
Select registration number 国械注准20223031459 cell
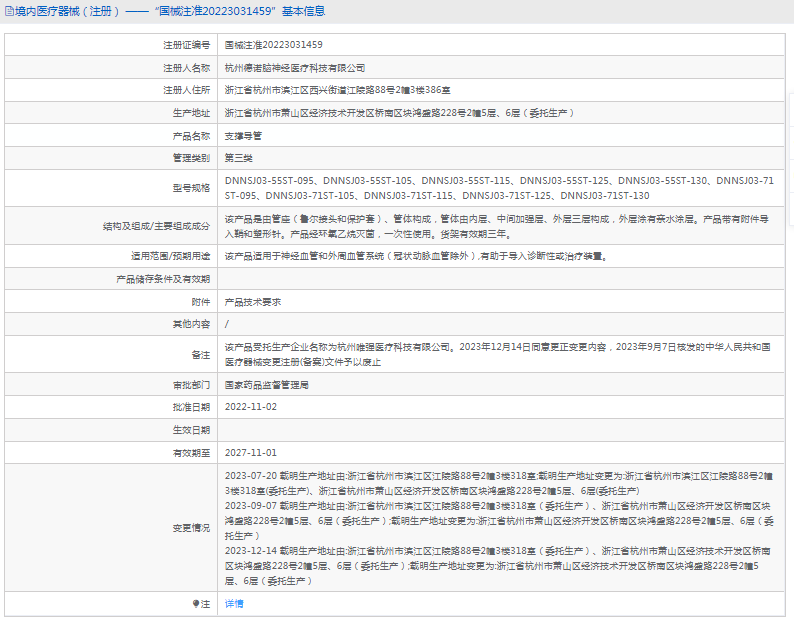[273, 45]
